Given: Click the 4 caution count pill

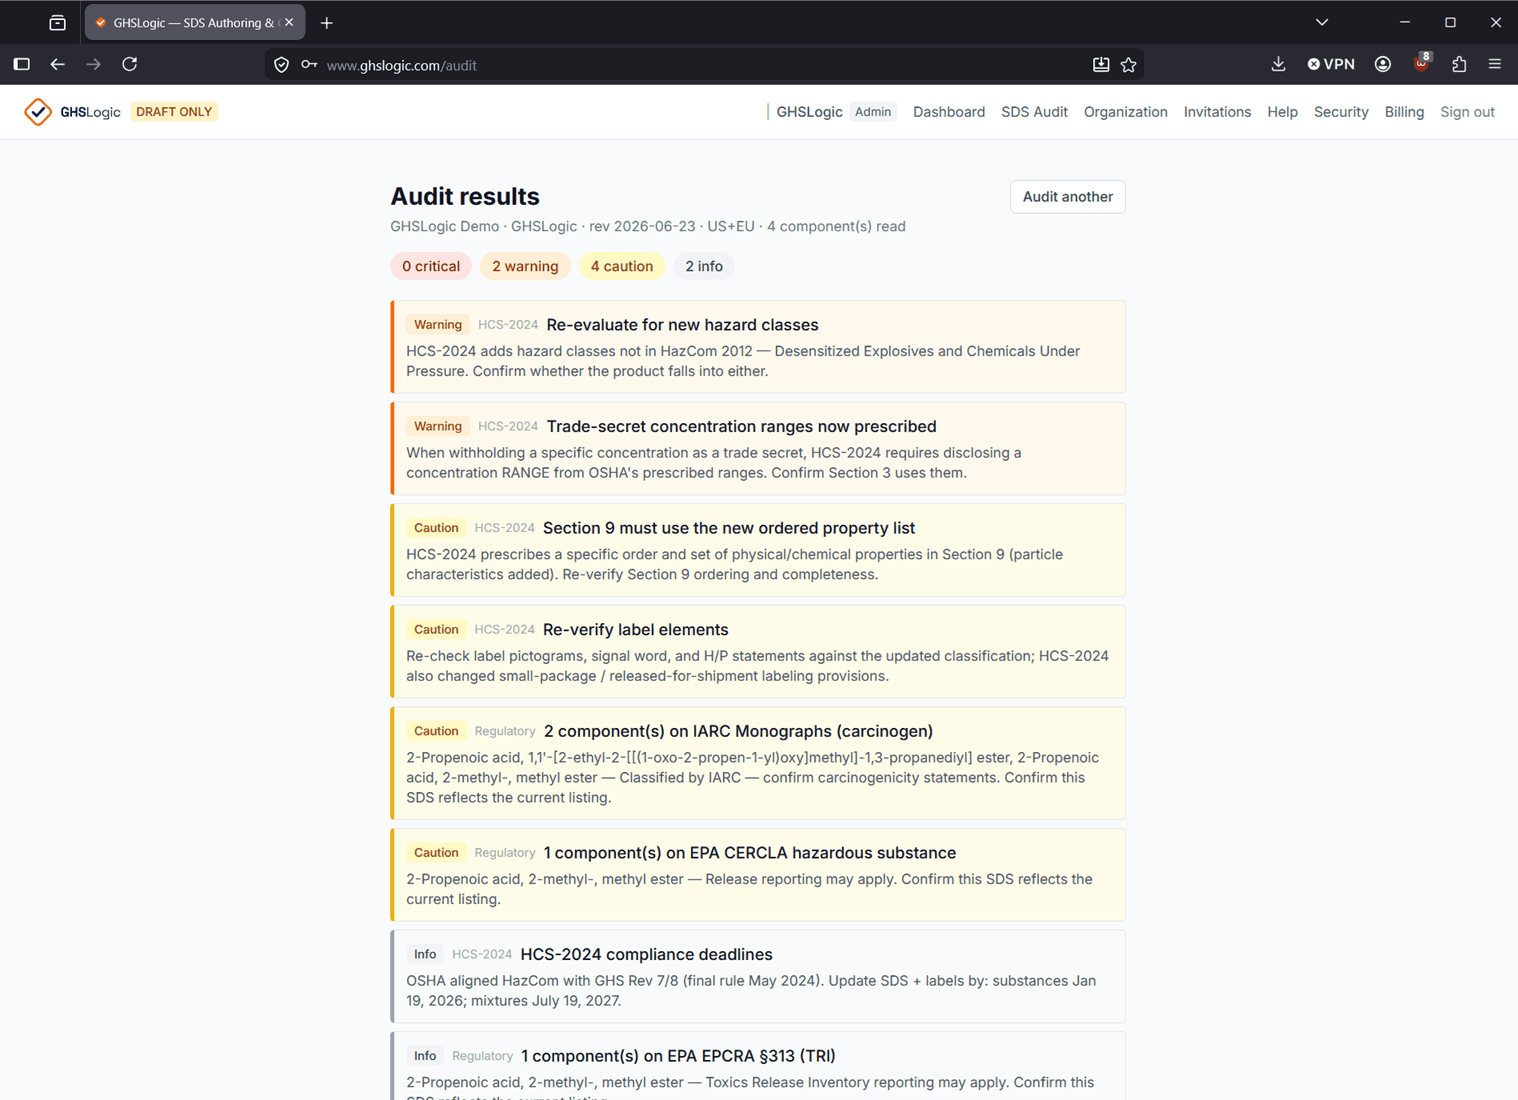Looking at the screenshot, I should [621, 266].
